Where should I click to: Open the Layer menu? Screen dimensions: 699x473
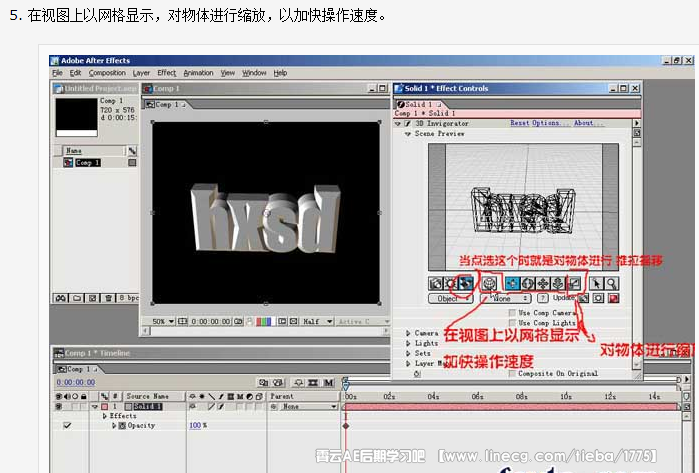point(141,73)
